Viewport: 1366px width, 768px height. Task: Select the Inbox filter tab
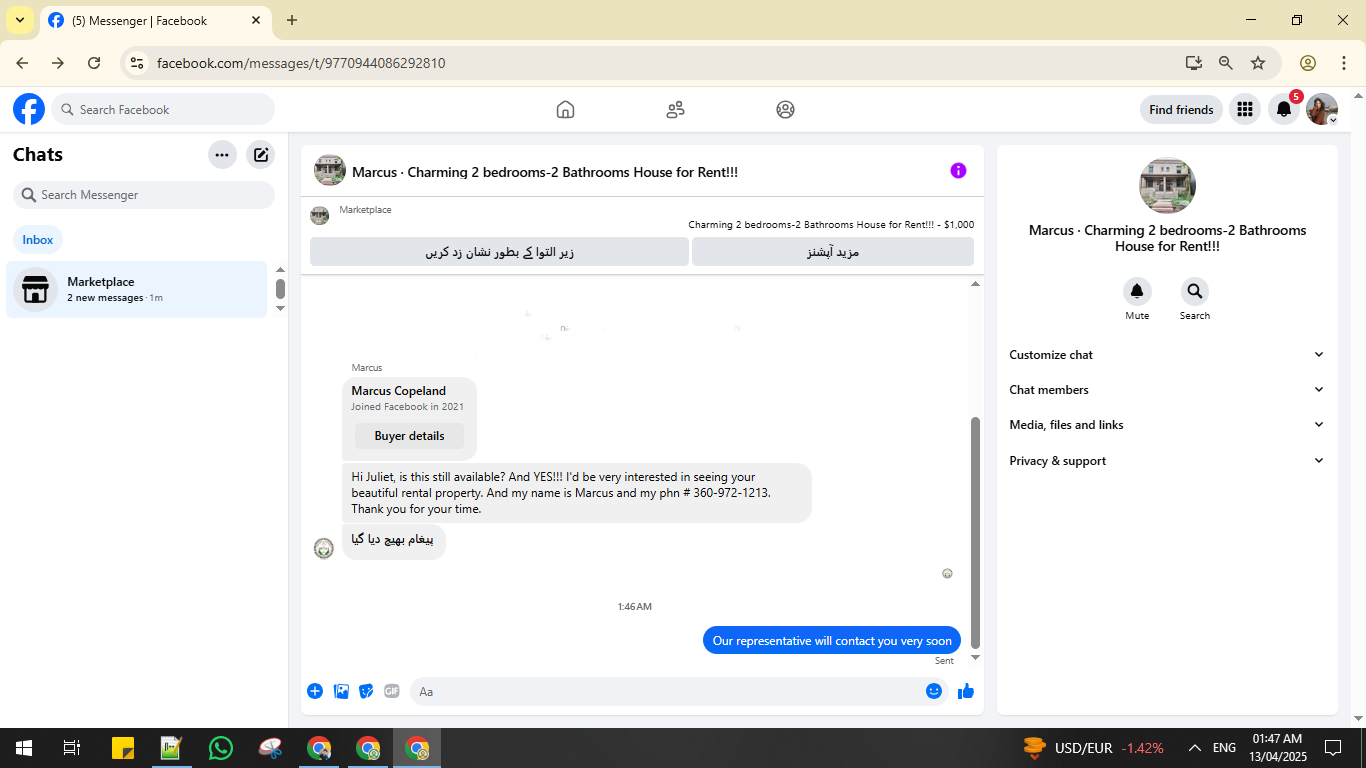point(38,240)
